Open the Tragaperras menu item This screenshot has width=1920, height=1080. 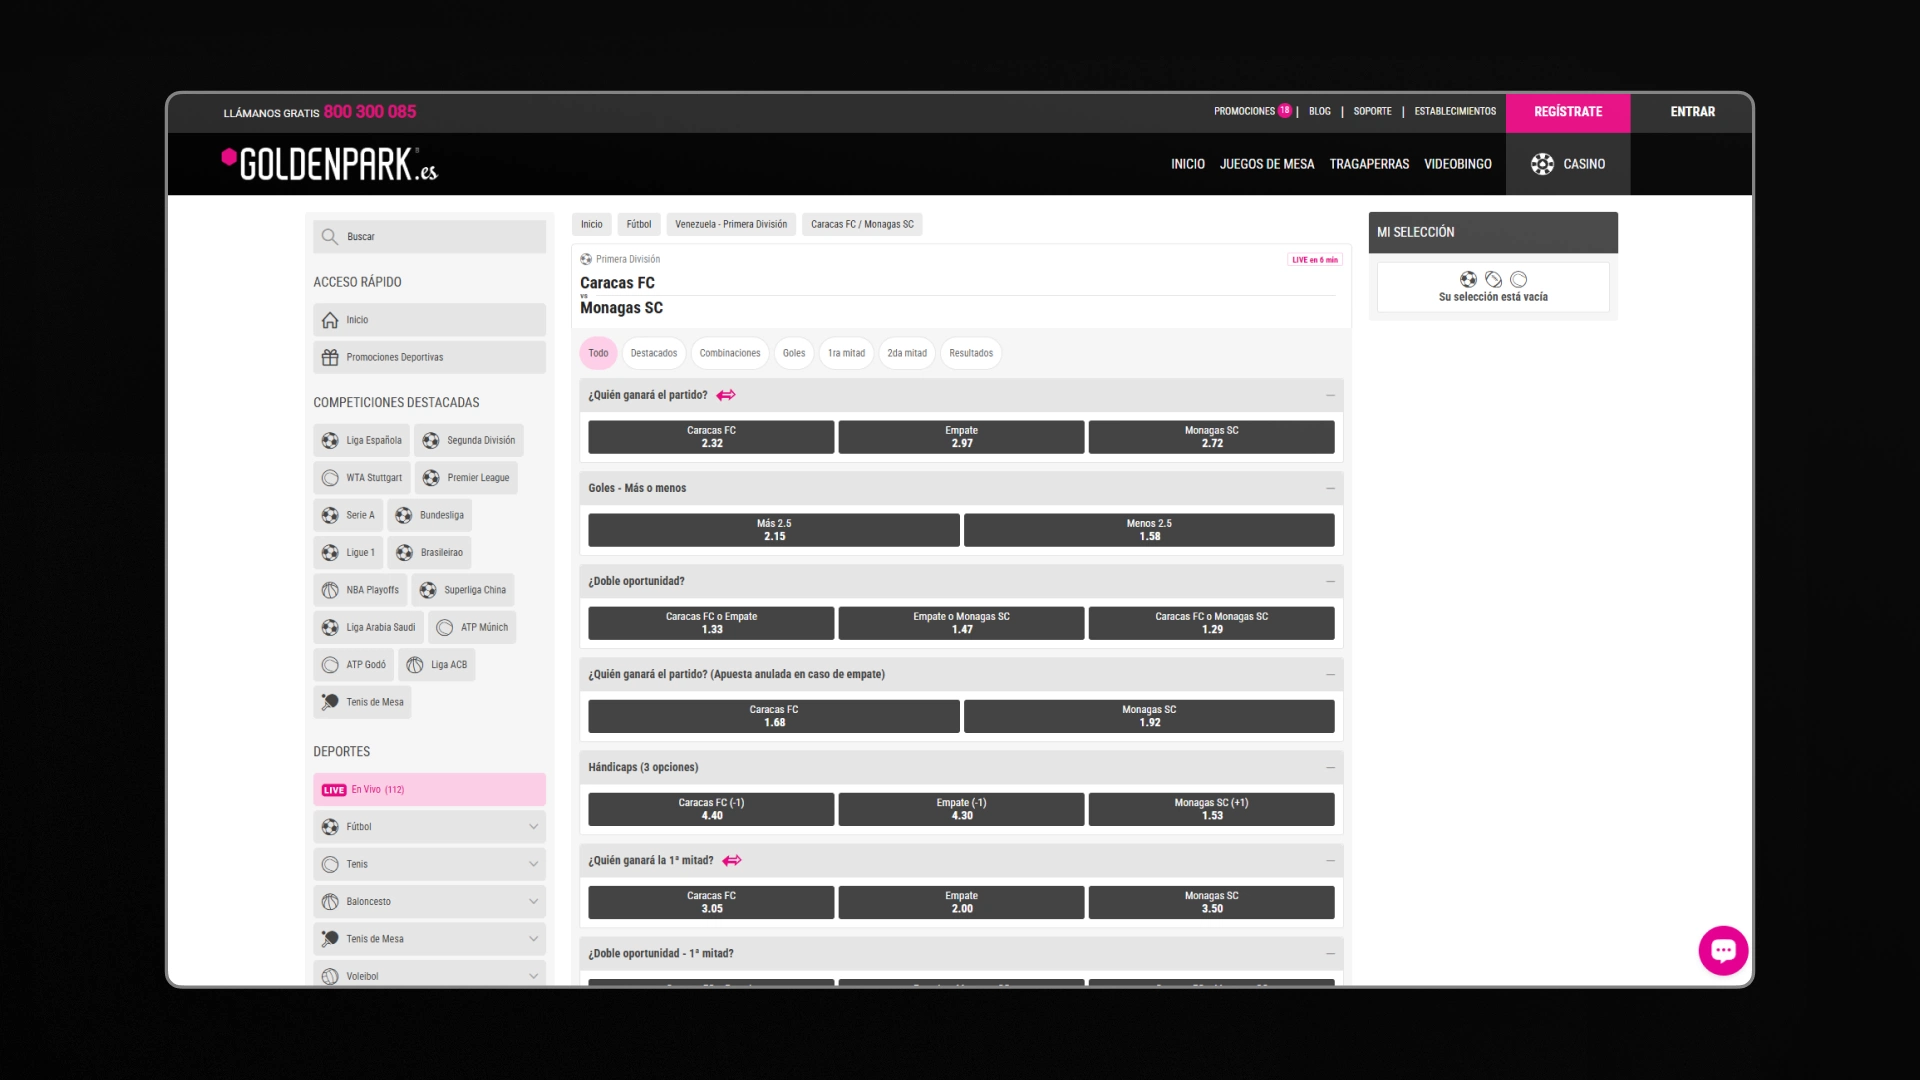(1369, 164)
